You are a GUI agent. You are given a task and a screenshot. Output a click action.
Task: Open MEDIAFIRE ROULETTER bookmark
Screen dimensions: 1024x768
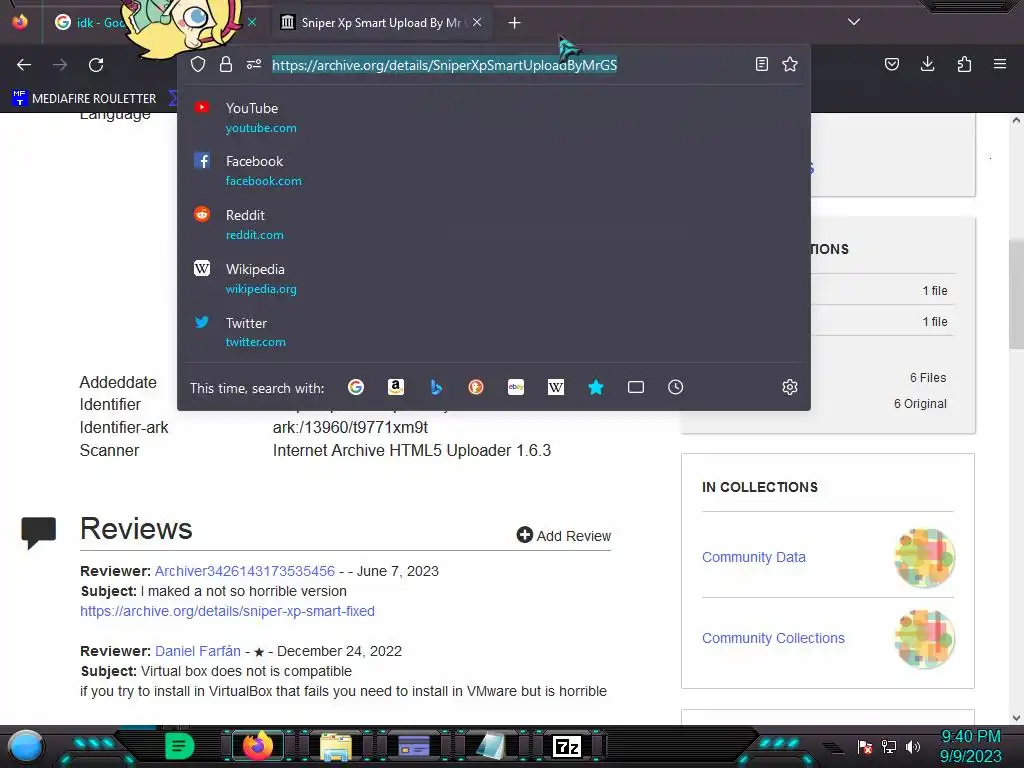(x=85, y=99)
